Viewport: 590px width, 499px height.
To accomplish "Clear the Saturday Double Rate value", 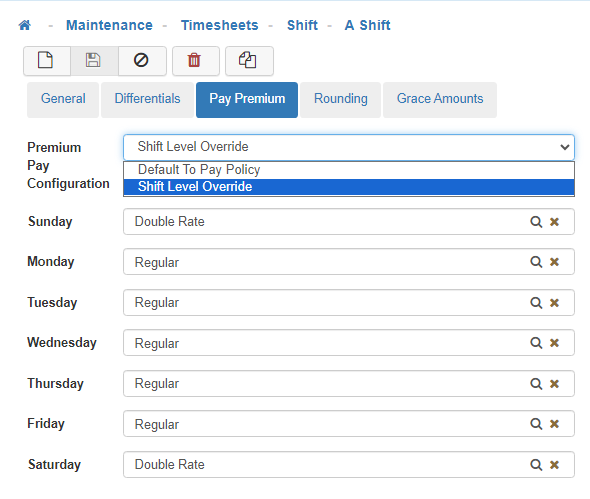I will (554, 465).
